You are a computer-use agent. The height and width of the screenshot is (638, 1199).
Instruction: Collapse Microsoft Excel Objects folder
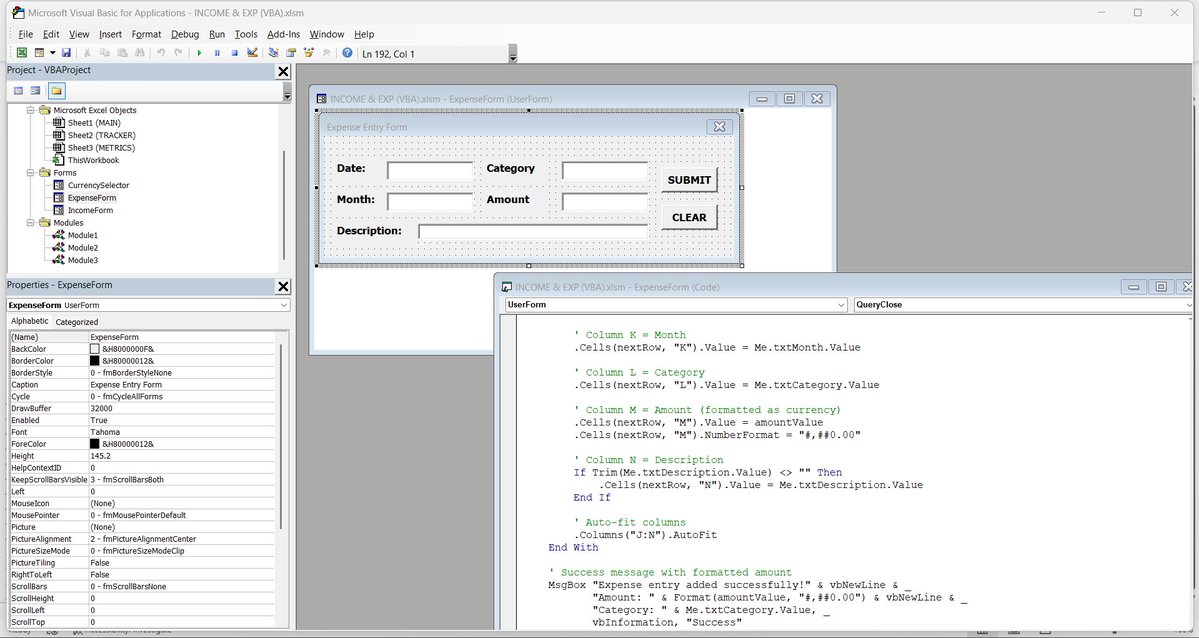pos(31,110)
